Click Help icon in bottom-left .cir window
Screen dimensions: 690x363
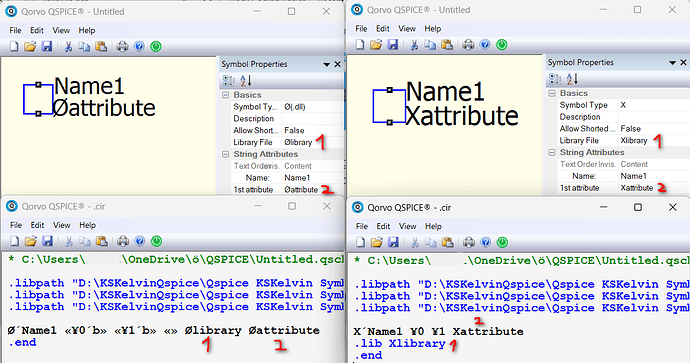coord(139,241)
